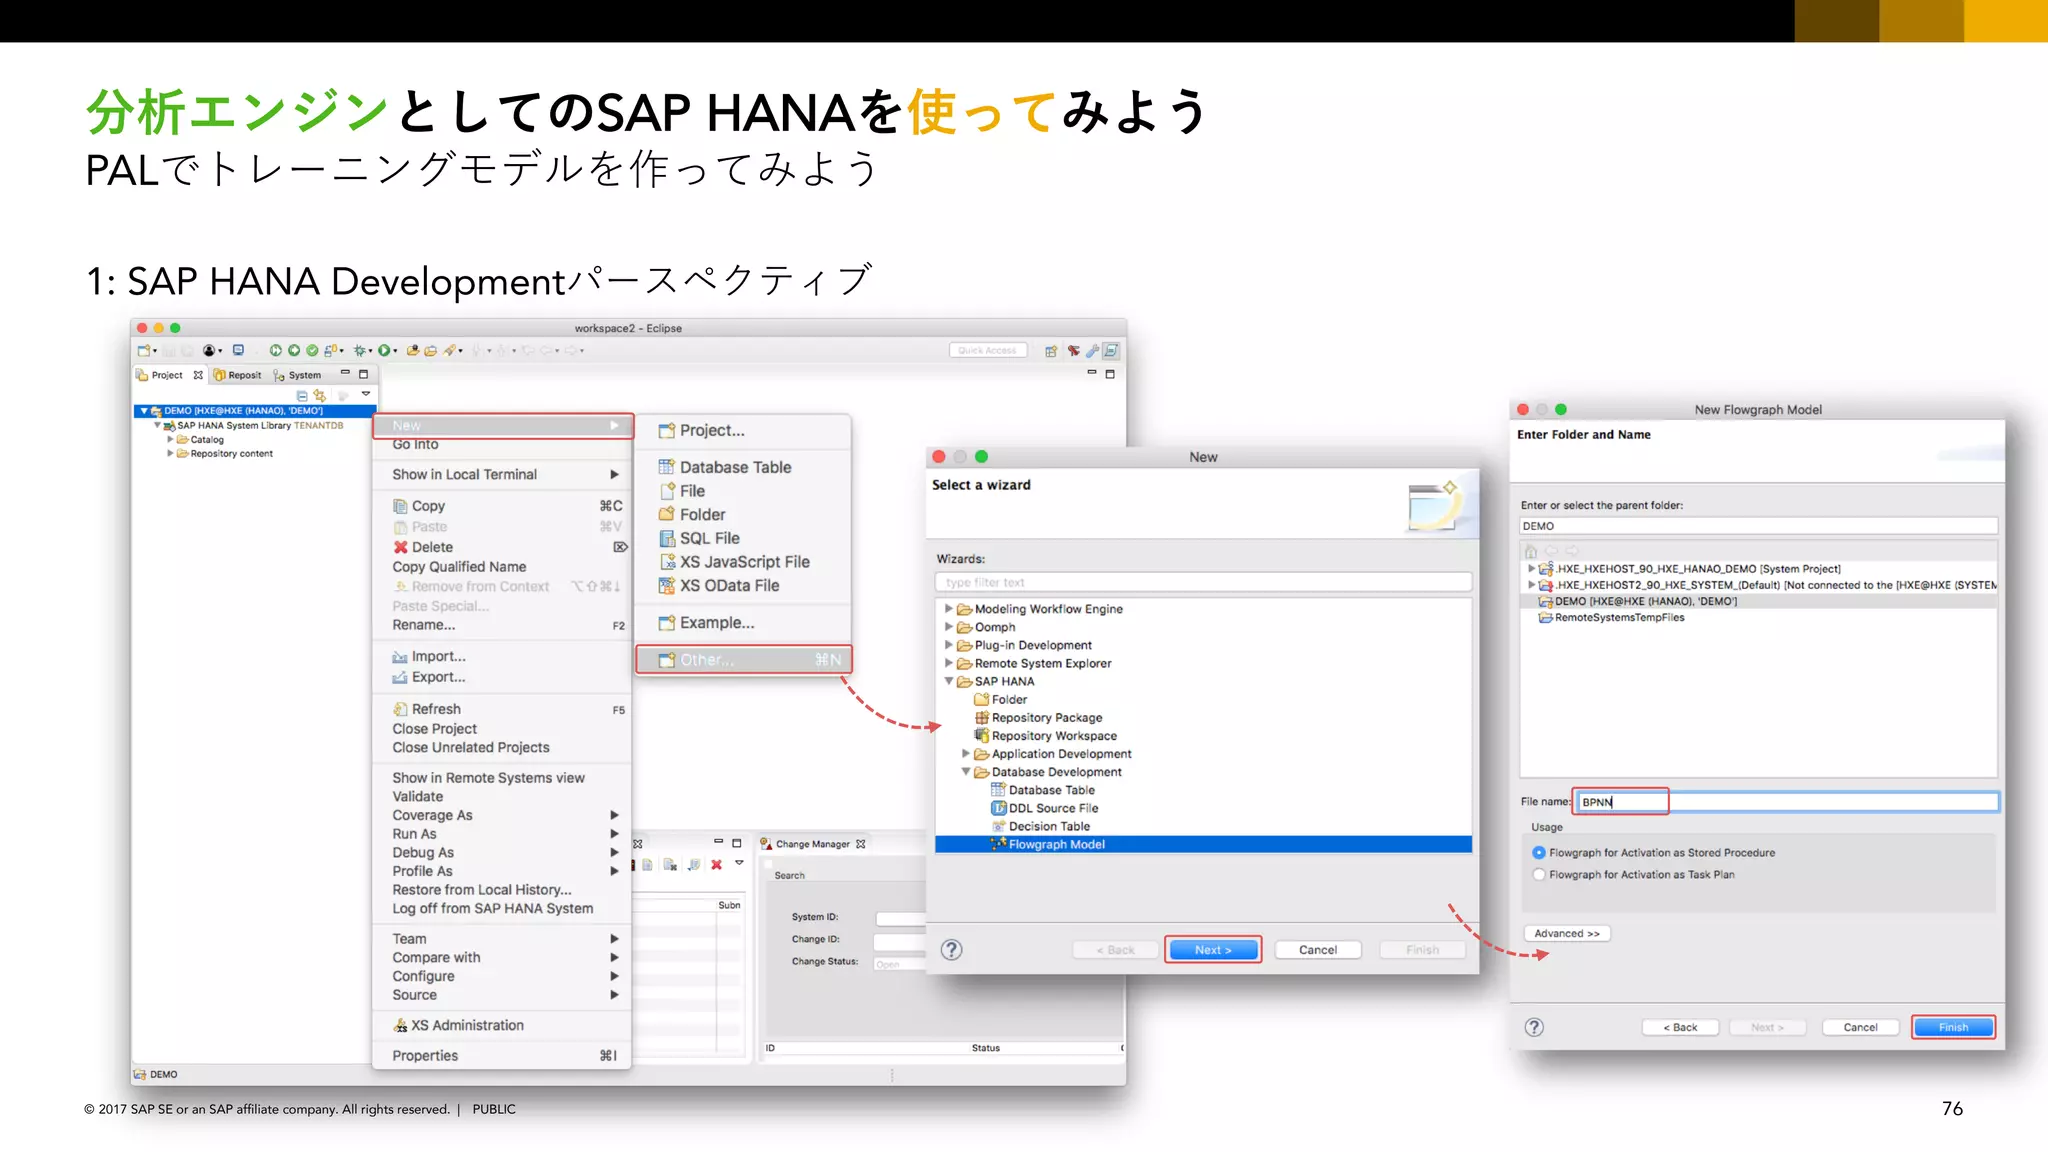This screenshot has width=2048, height=1152.
Task: Click the Advanced >> button
Action: pos(1567,934)
